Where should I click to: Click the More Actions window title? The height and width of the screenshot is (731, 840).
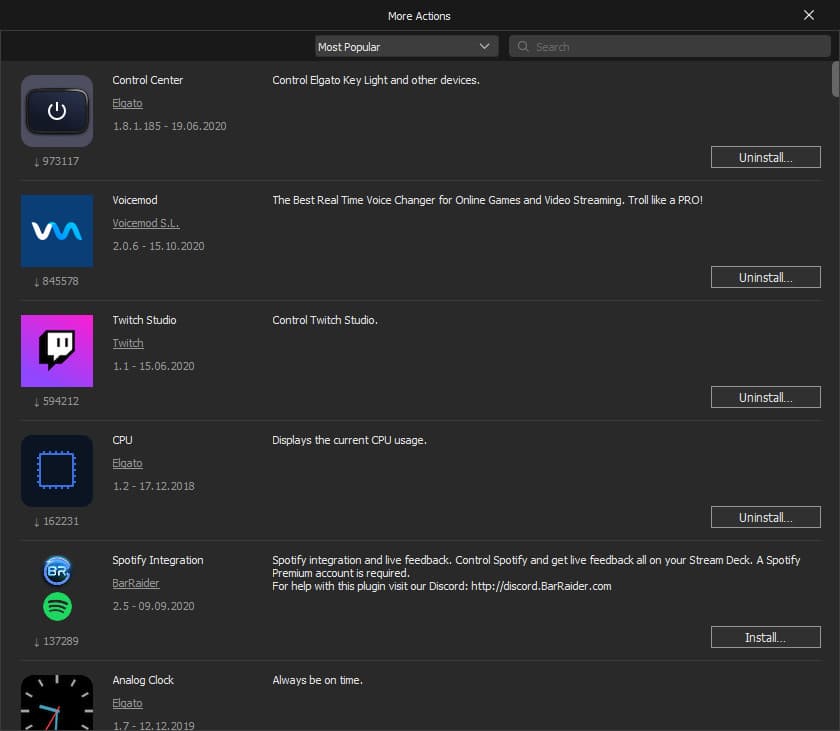click(x=419, y=16)
